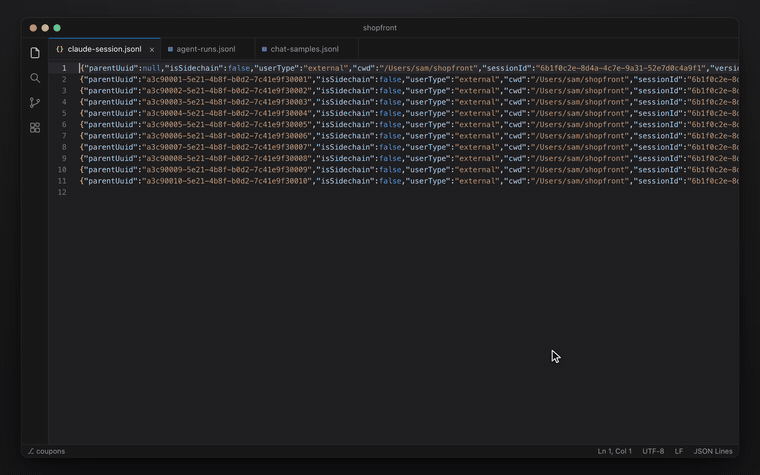Click line number 6 in the gutter
The width and height of the screenshot is (760, 475).
click(x=64, y=125)
